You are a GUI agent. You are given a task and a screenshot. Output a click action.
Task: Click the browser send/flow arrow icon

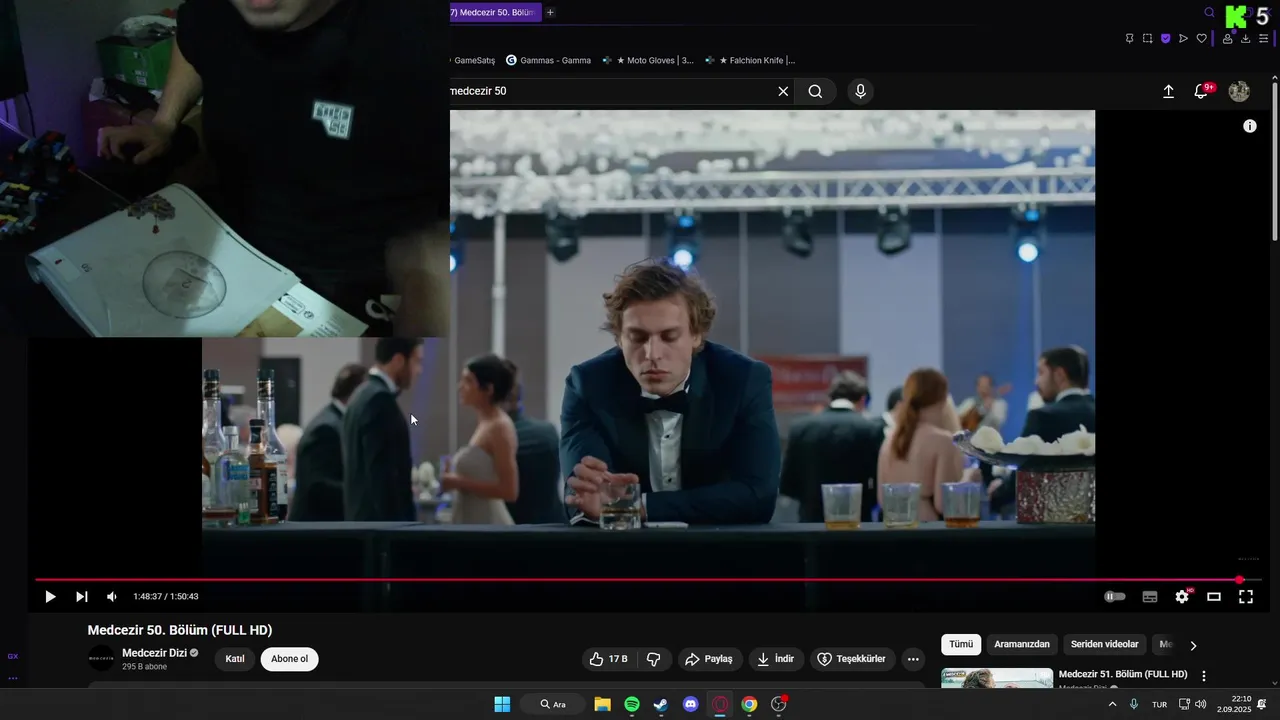coord(1184,39)
